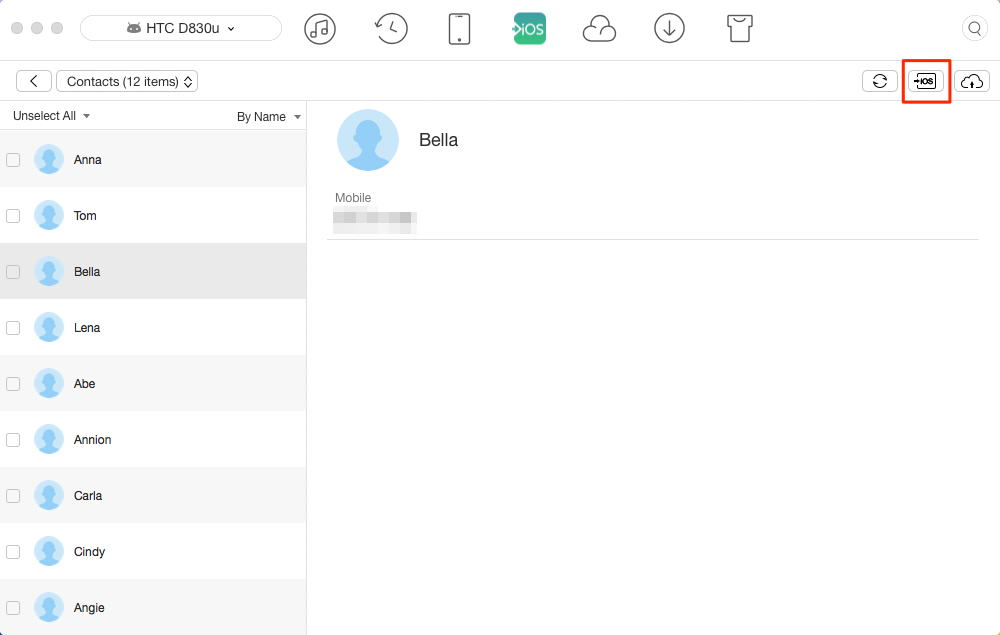
Task: Select the Carla contact name
Action: [87, 495]
